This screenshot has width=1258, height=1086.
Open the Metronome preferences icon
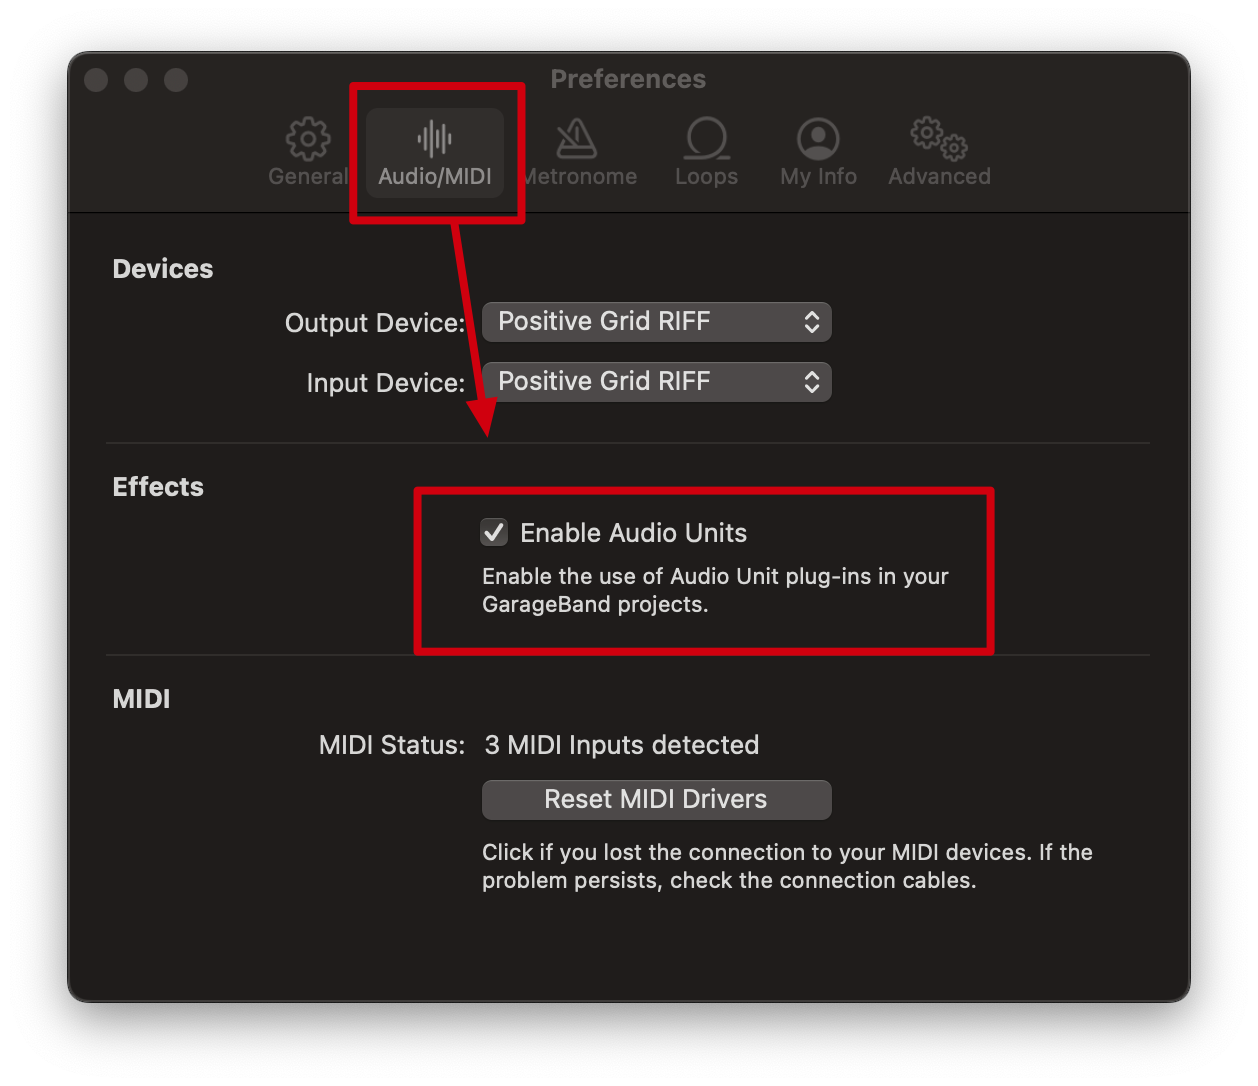click(x=577, y=139)
